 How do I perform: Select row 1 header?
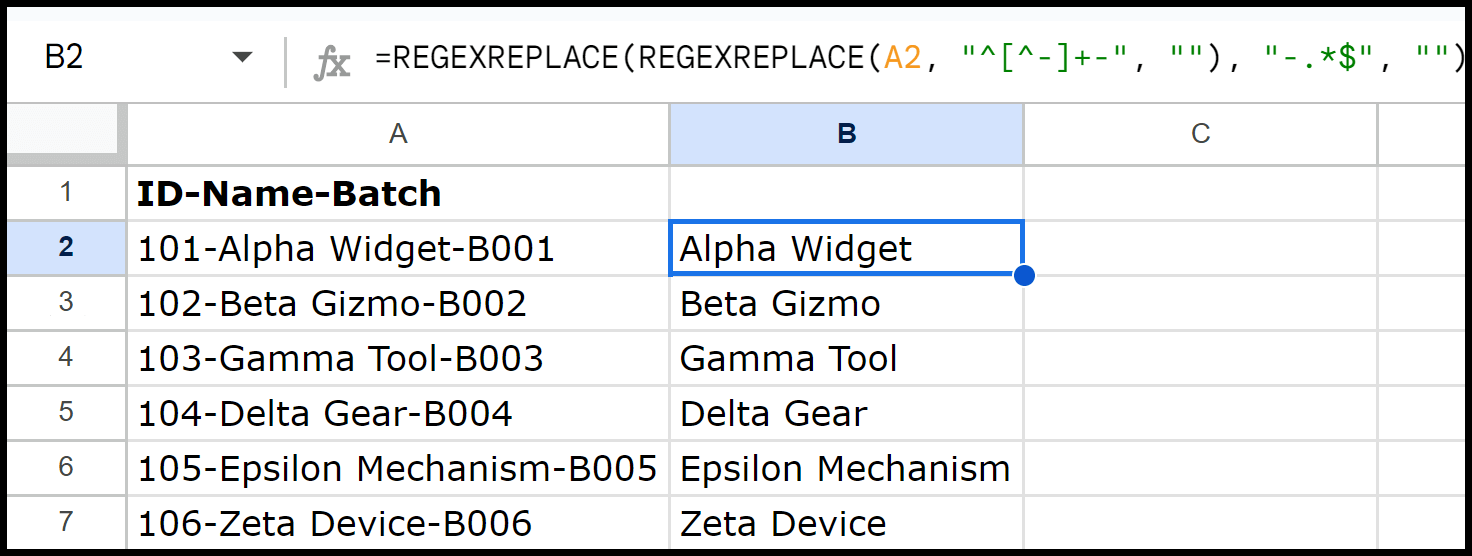click(x=66, y=193)
